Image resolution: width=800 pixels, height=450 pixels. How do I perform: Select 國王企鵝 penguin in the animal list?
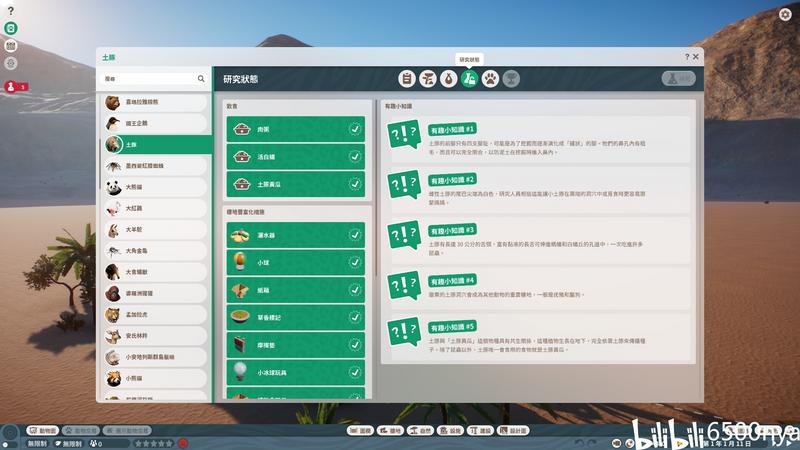tap(156, 123)
